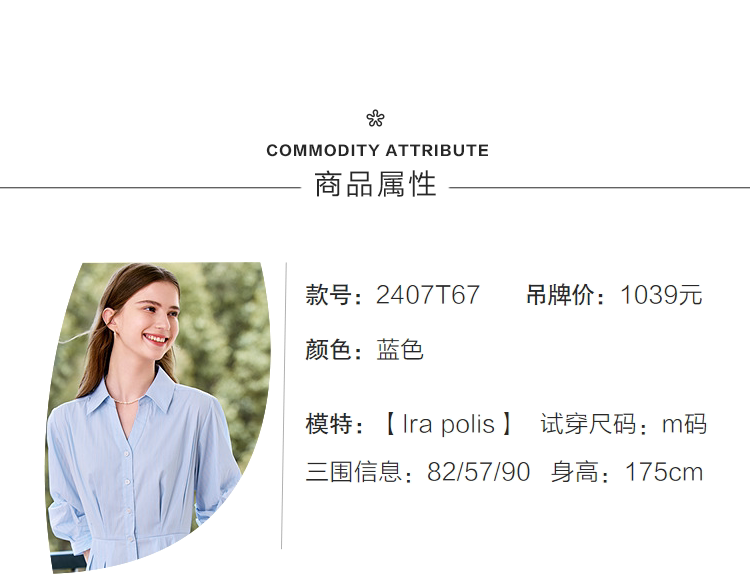Click the horizontal line left of 商品属性

pos(150,187)
